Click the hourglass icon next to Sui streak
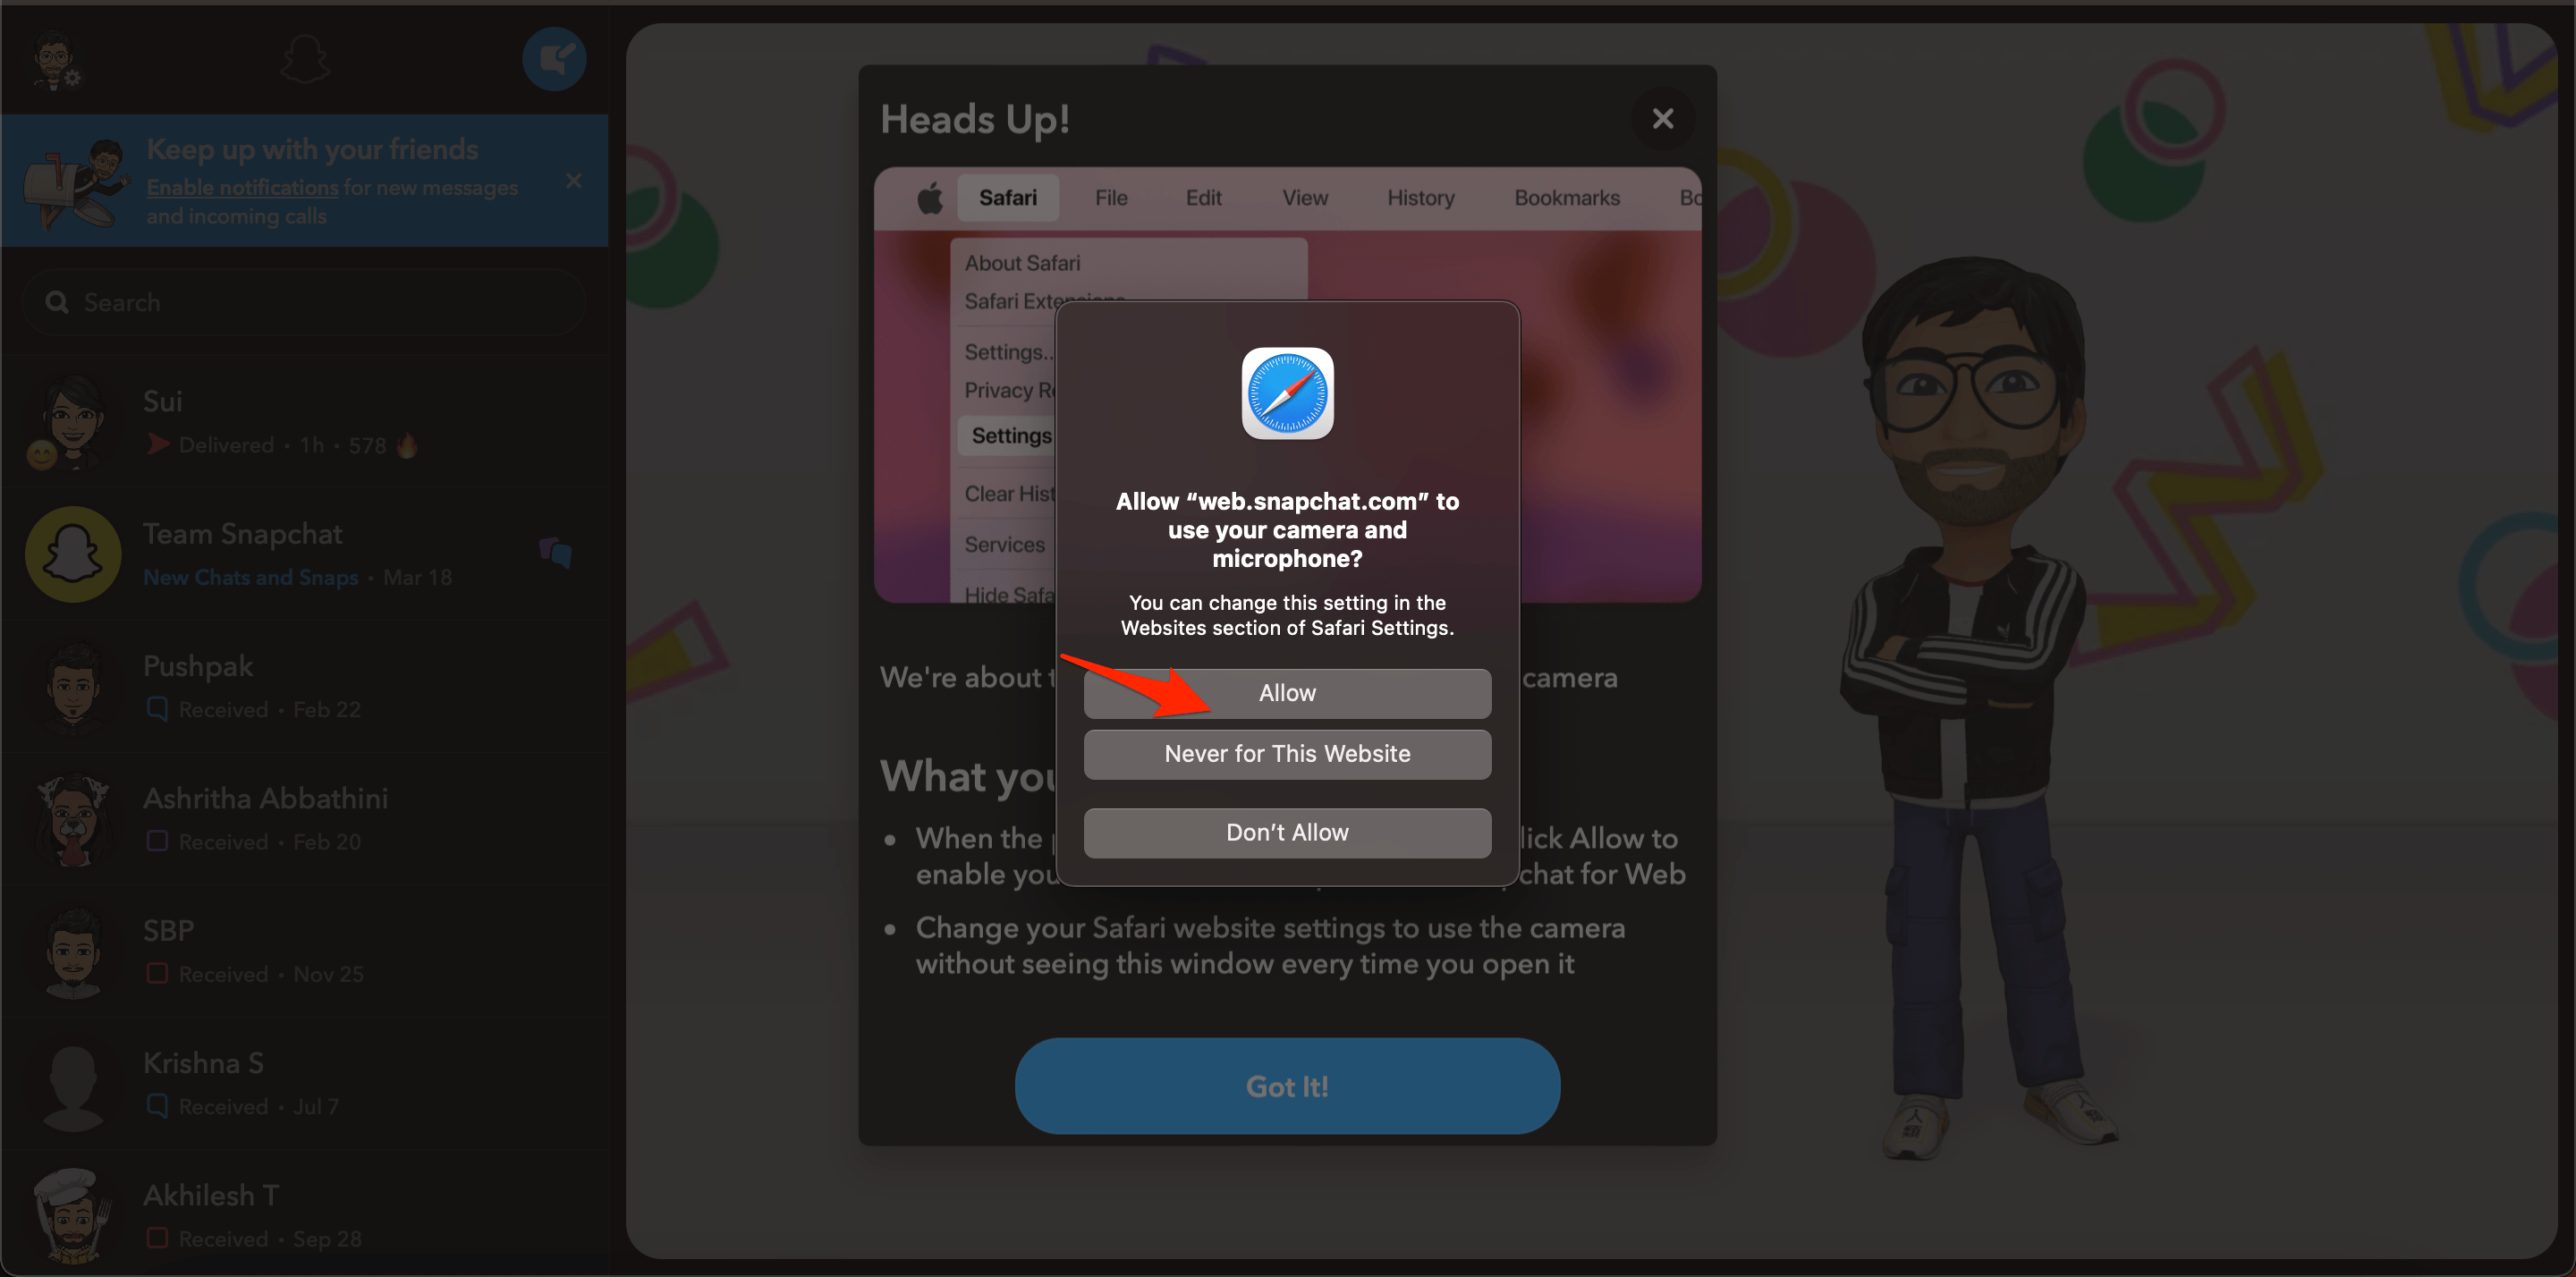The width and height of the screenshot is (2576, 1277). point(409,444)
